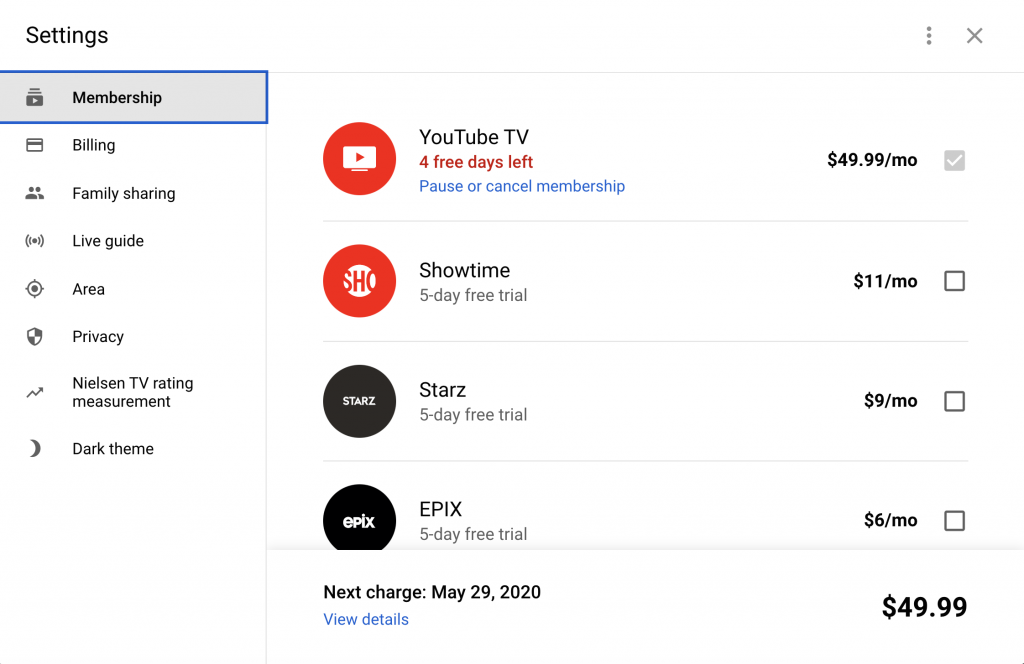Click the $6/mo EPIX price

[890, 520]
